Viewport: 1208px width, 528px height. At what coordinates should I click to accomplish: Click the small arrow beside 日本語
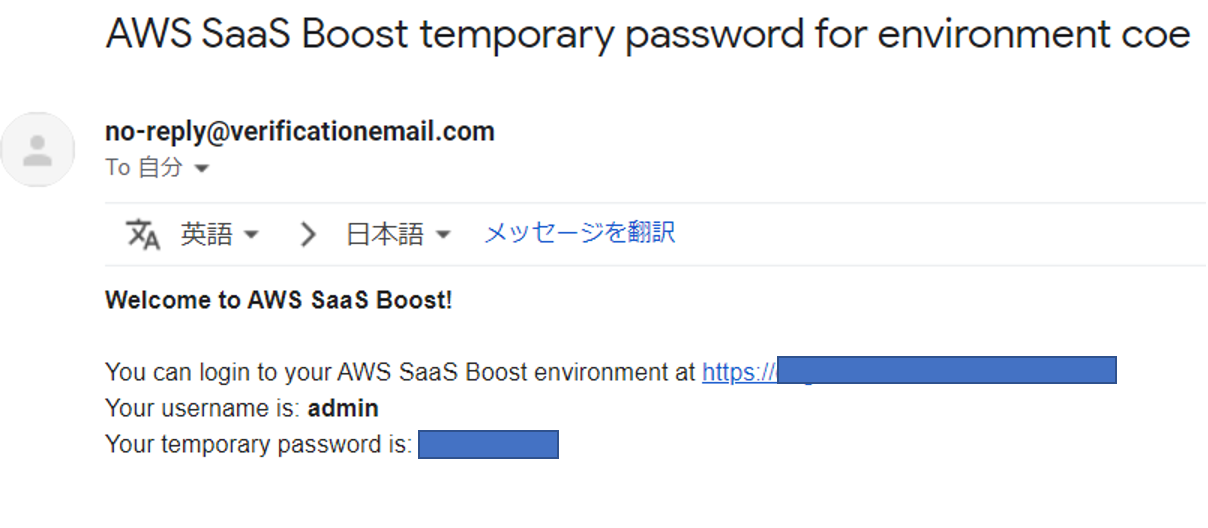(x=441, y=235)
